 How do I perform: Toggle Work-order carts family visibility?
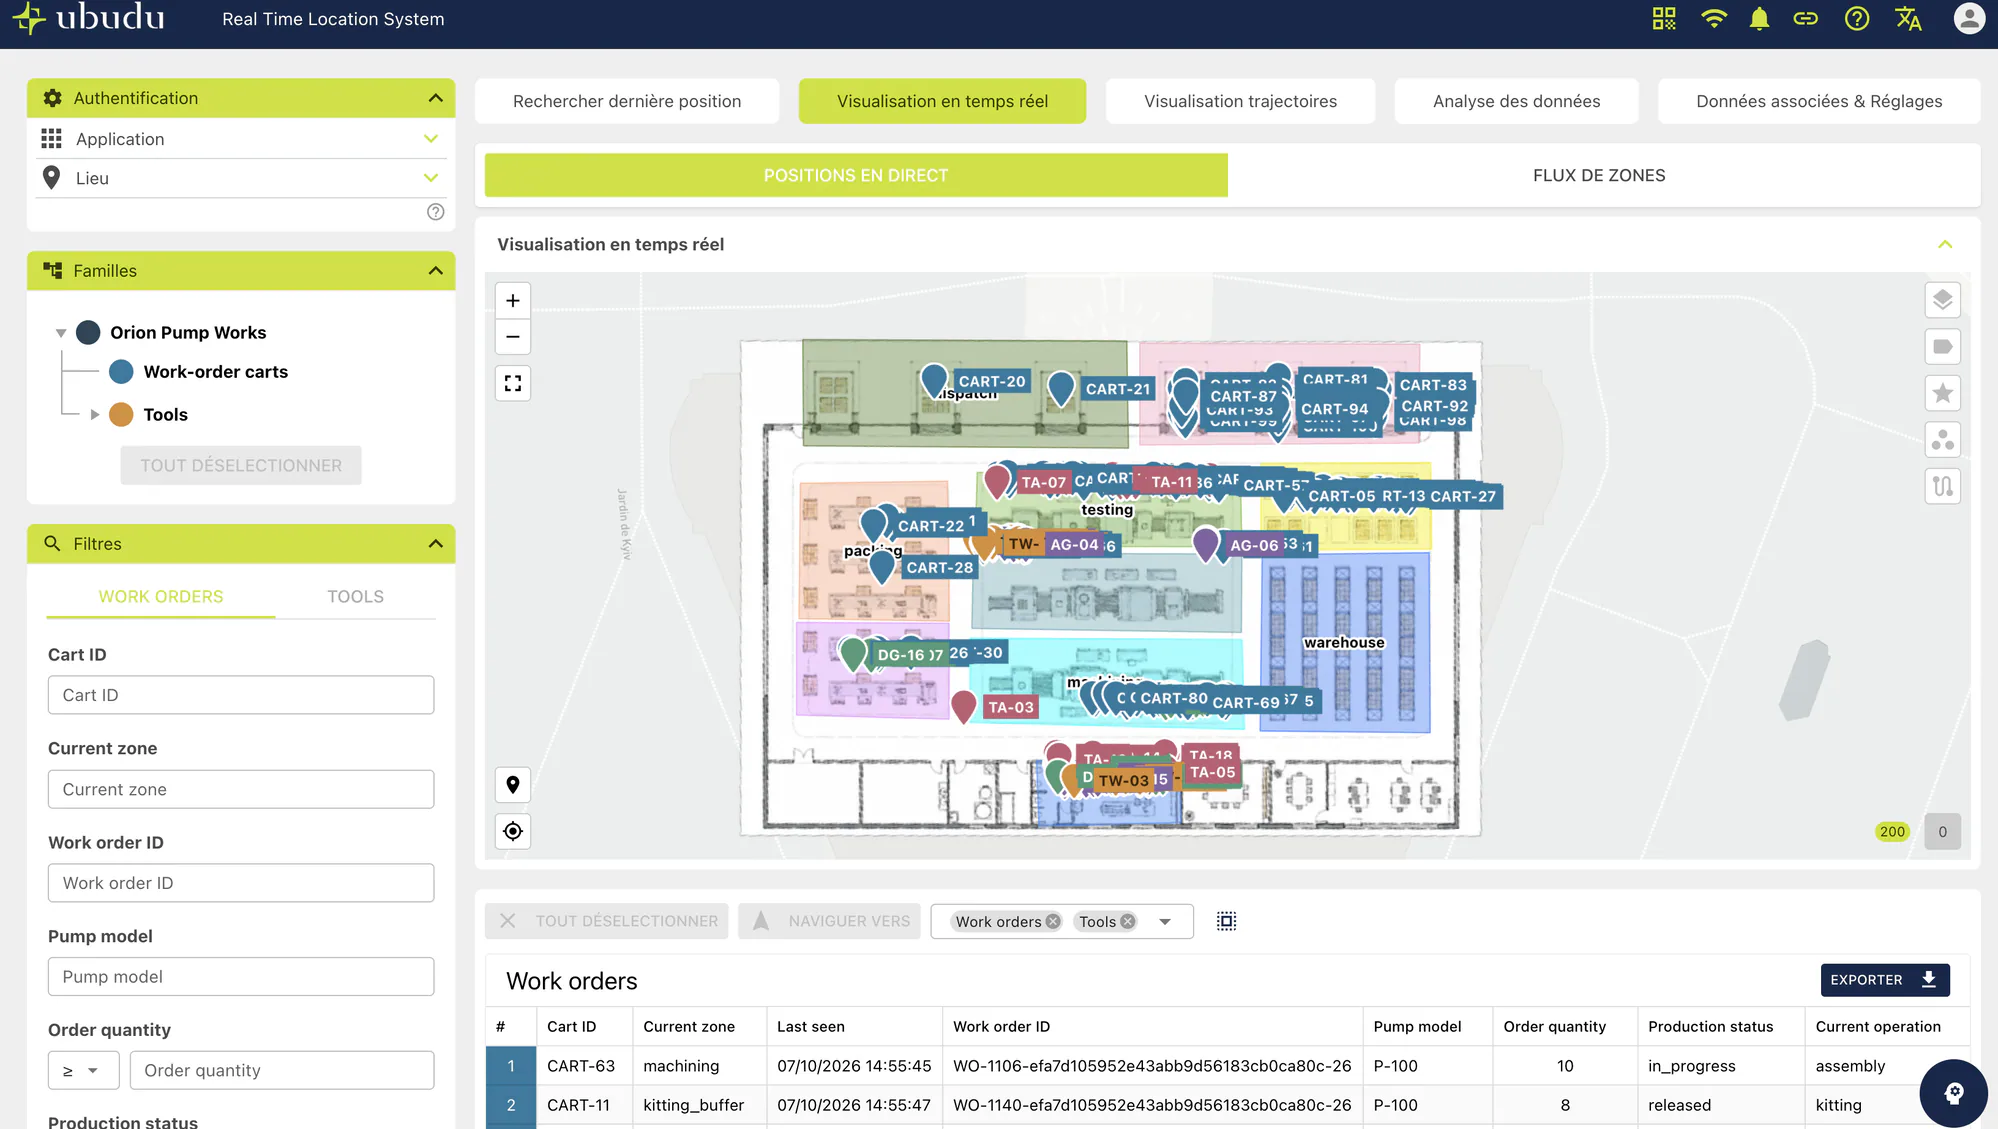click(x=121, y=372)
